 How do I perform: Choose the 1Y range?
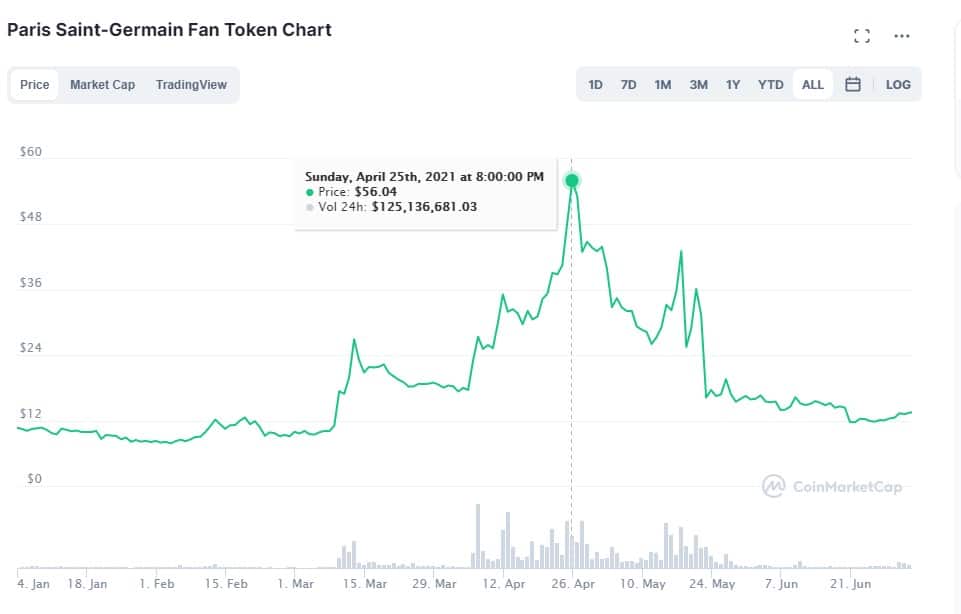tap(731, 85)
